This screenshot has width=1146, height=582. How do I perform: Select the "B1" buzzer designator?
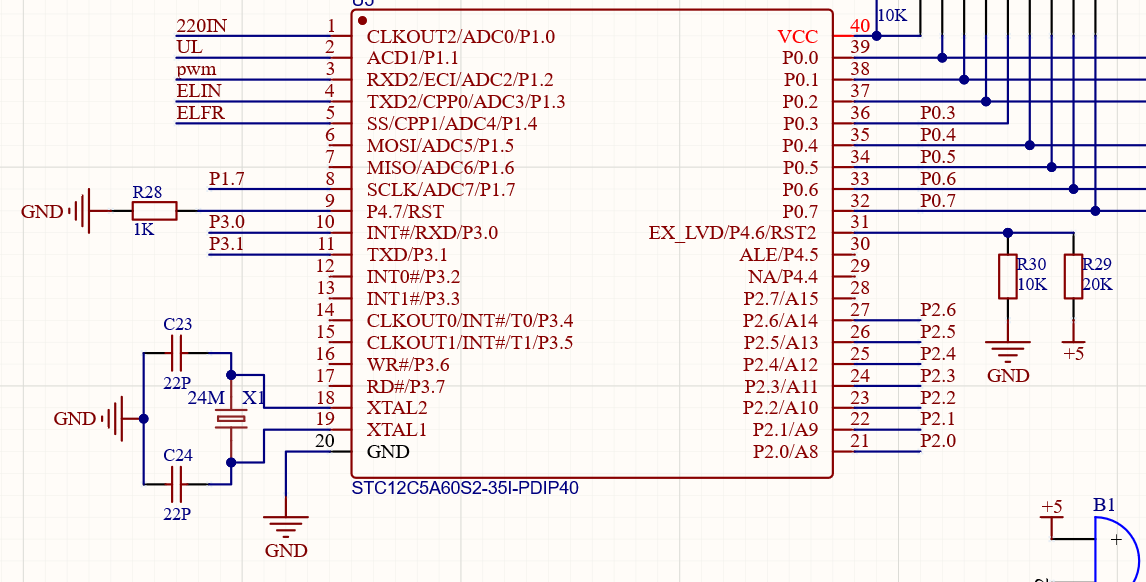(x=1104, y=505)
